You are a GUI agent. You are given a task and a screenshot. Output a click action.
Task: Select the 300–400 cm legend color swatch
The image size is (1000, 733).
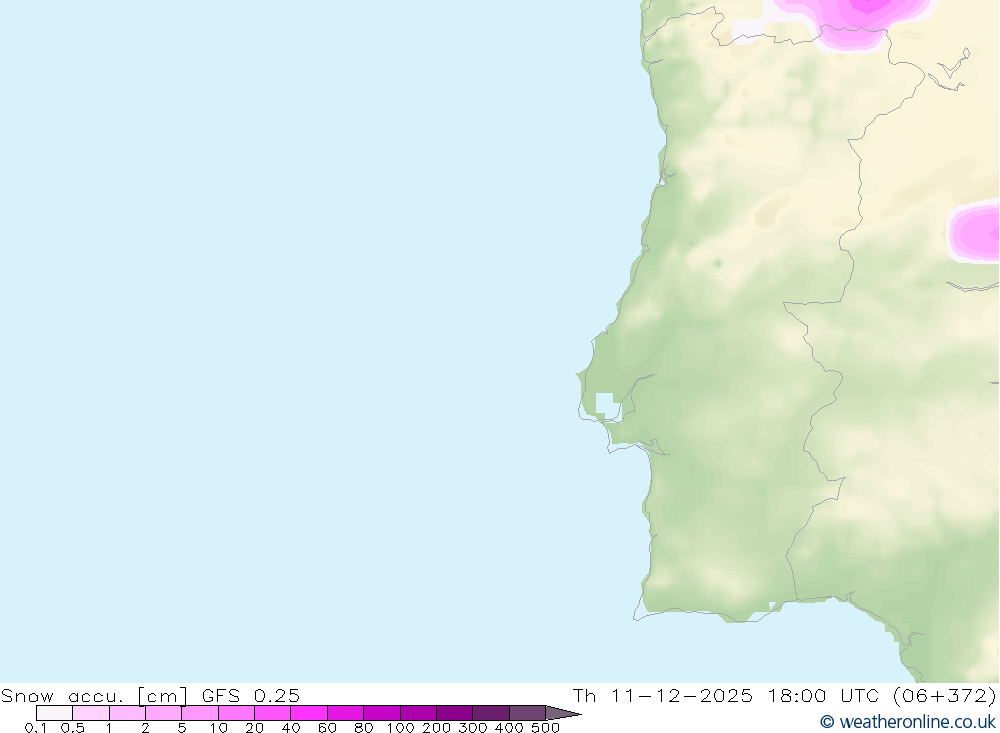[491, 713]
